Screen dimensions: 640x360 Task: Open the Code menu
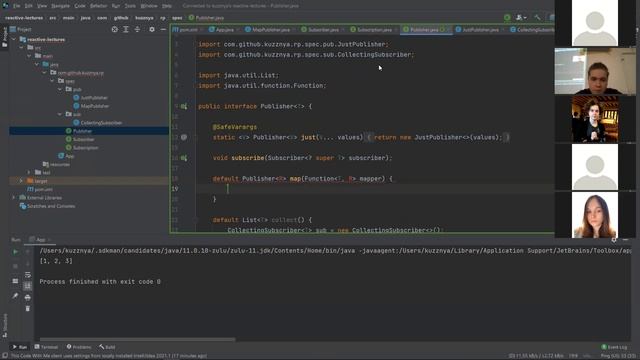pos(80,6)
